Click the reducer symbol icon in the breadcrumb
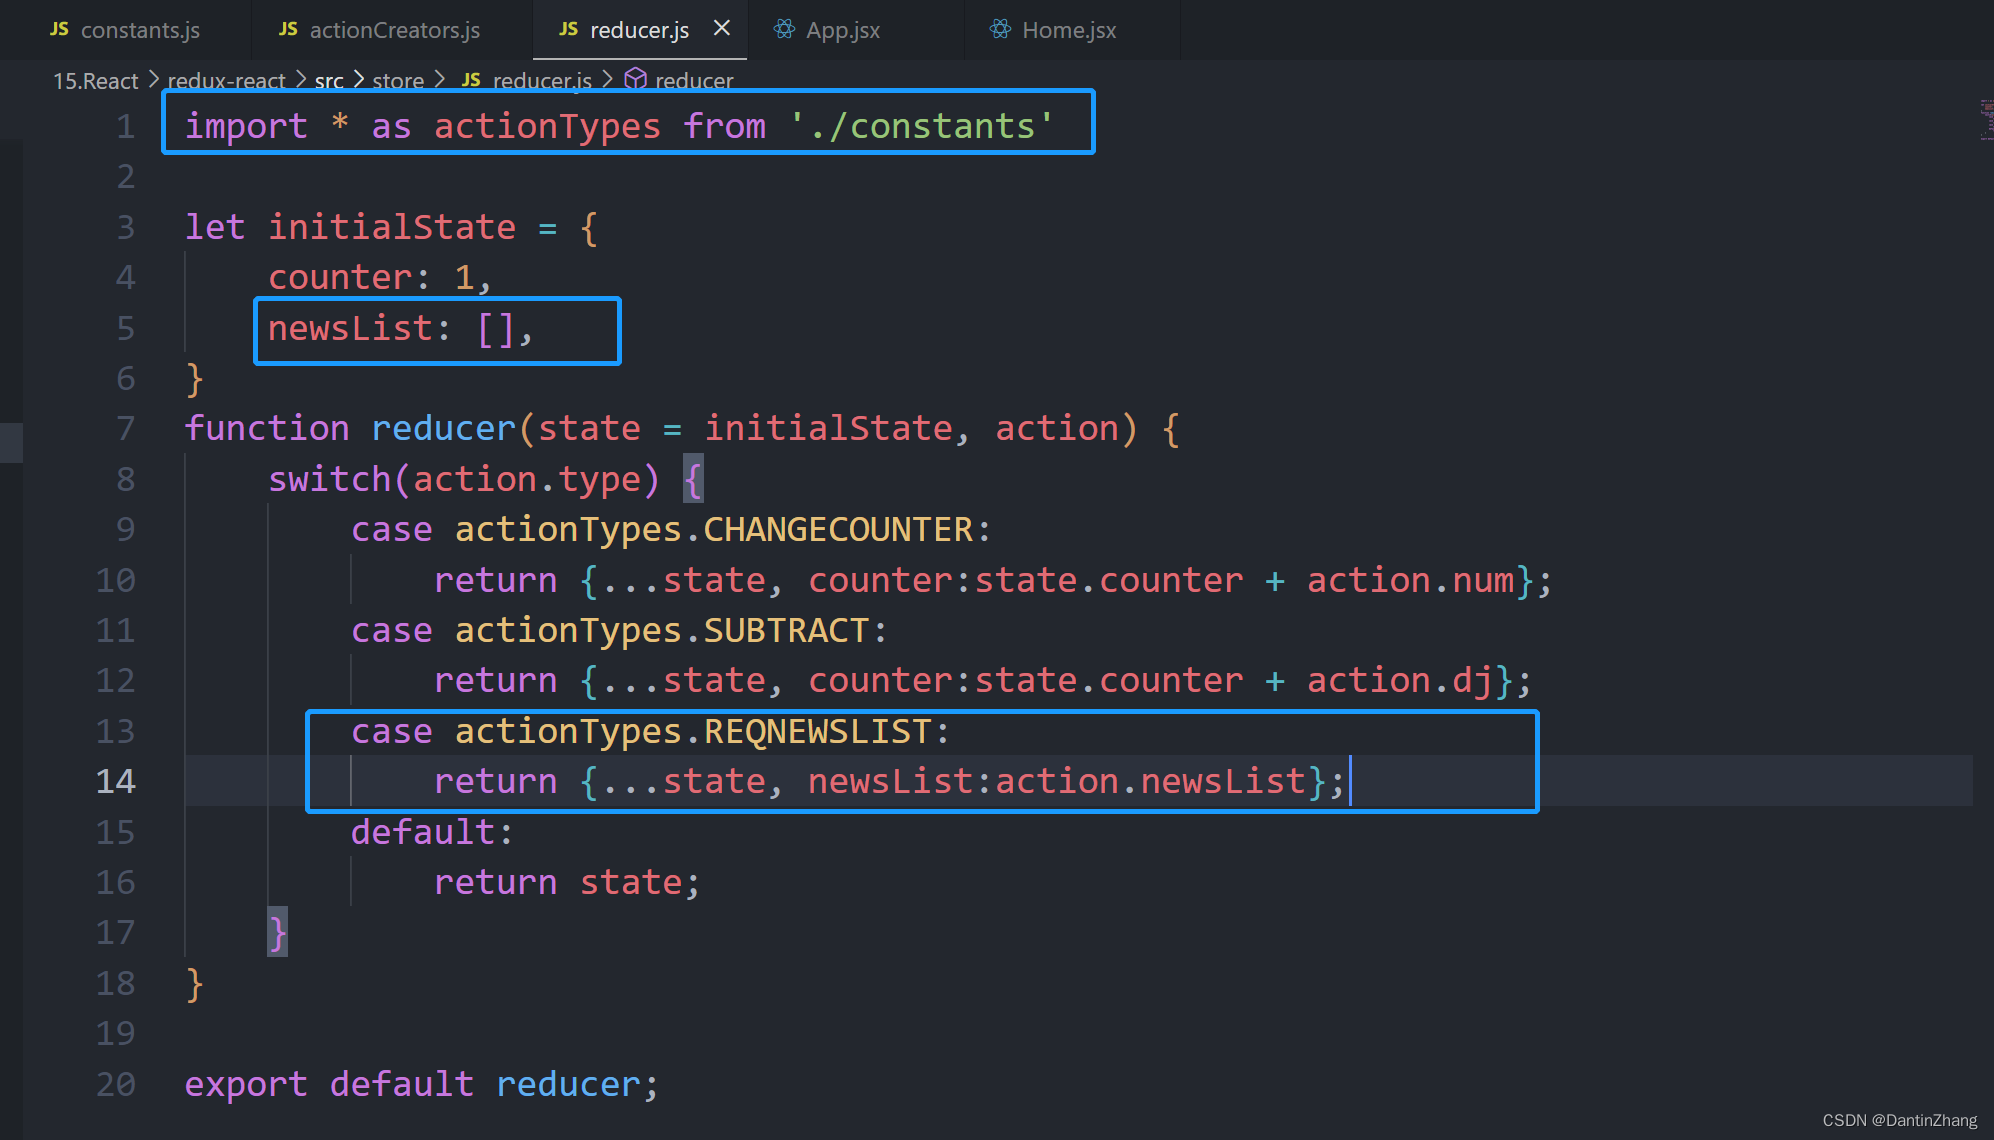The width and height of the screenshot is (1994, 1140). (636, 80)
